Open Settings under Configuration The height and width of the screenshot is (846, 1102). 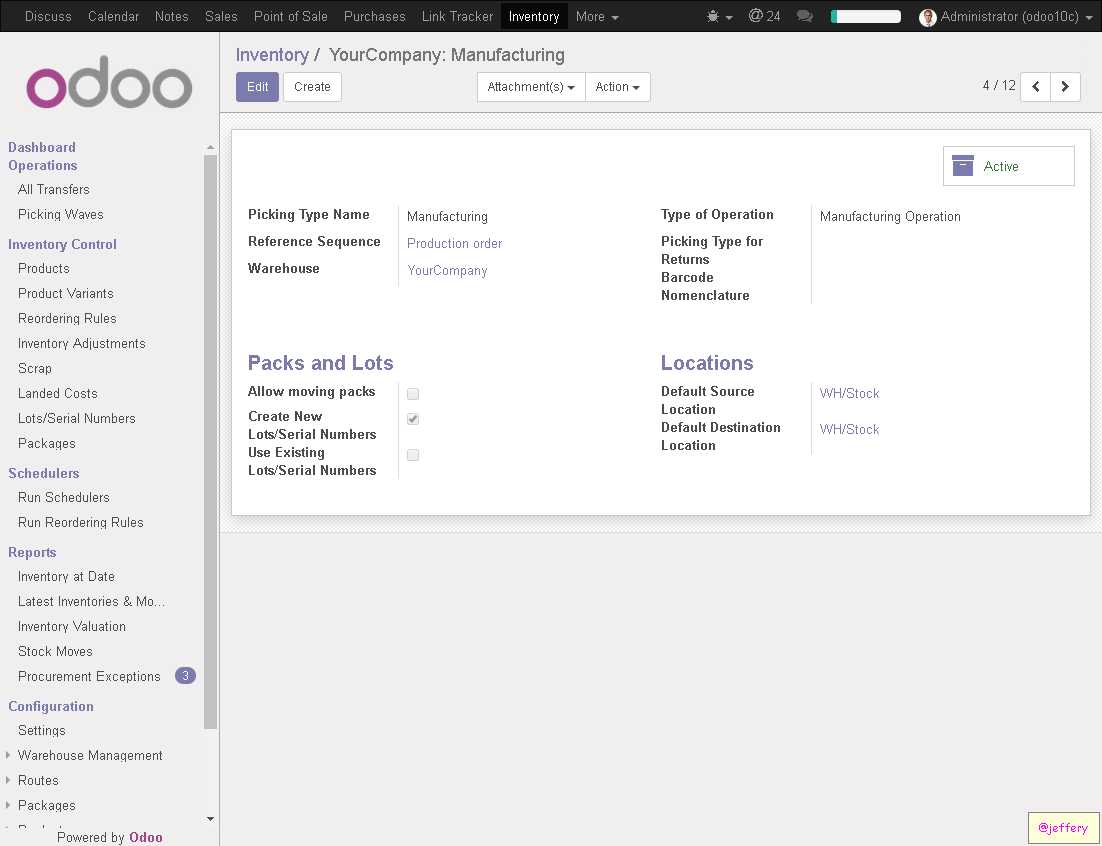tap(41, 730)
